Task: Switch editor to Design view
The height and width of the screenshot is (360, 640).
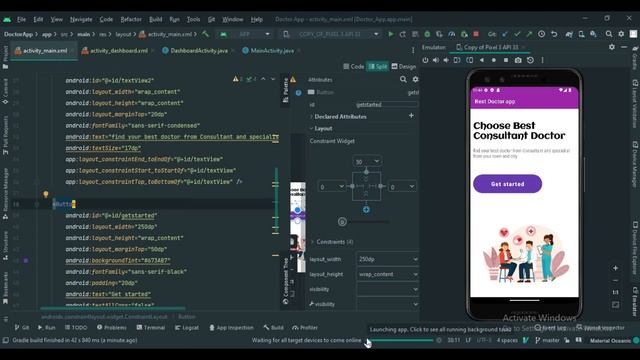Action: (x=403, y=67)
